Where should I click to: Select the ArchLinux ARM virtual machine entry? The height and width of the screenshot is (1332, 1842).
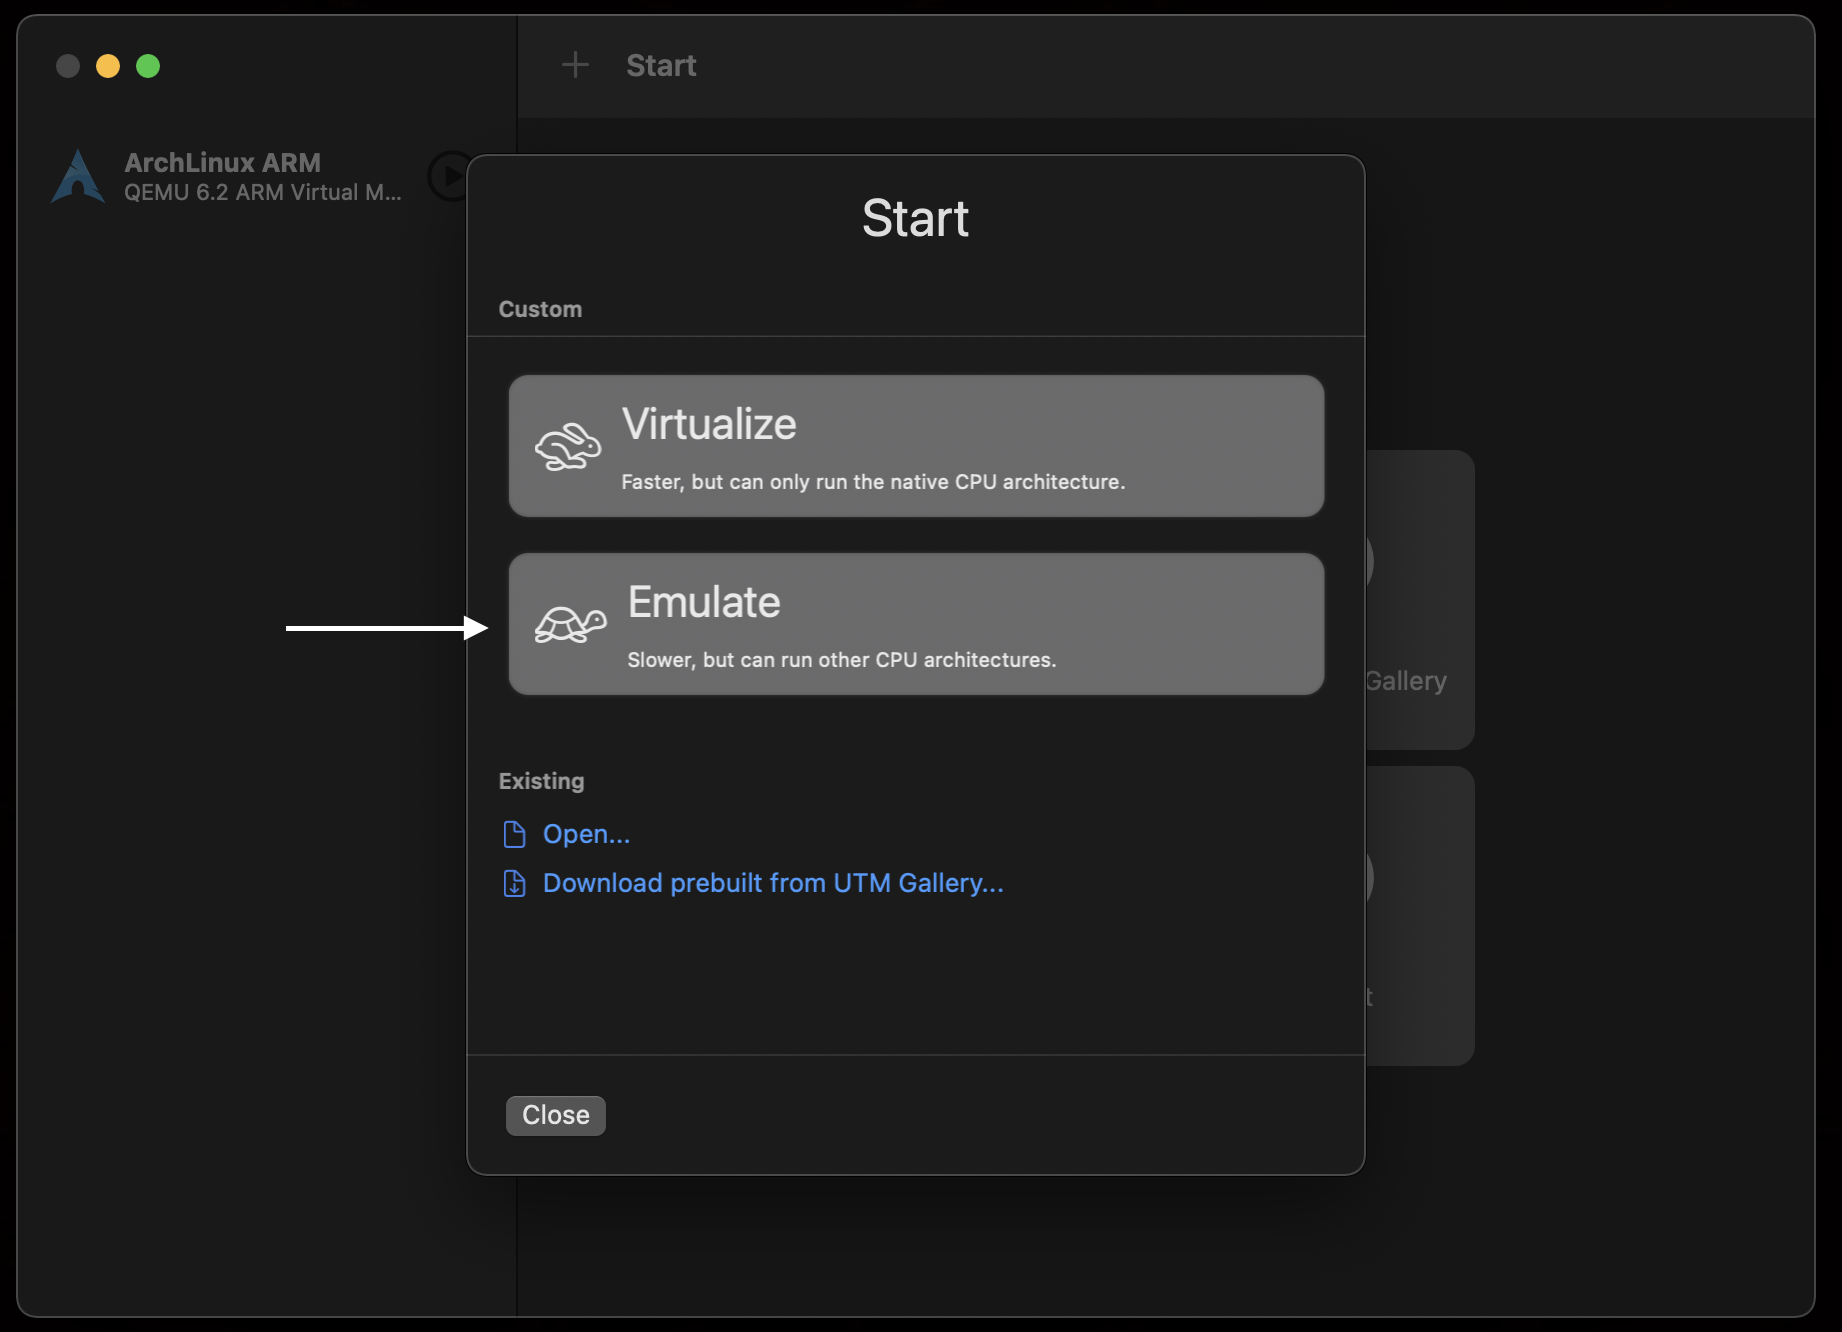pyautogui.click(x=222, y=163)
